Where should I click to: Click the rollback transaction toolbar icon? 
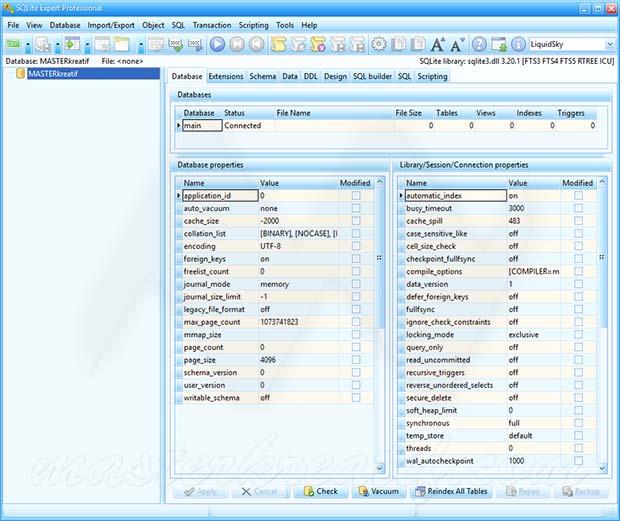pos(195,44)
